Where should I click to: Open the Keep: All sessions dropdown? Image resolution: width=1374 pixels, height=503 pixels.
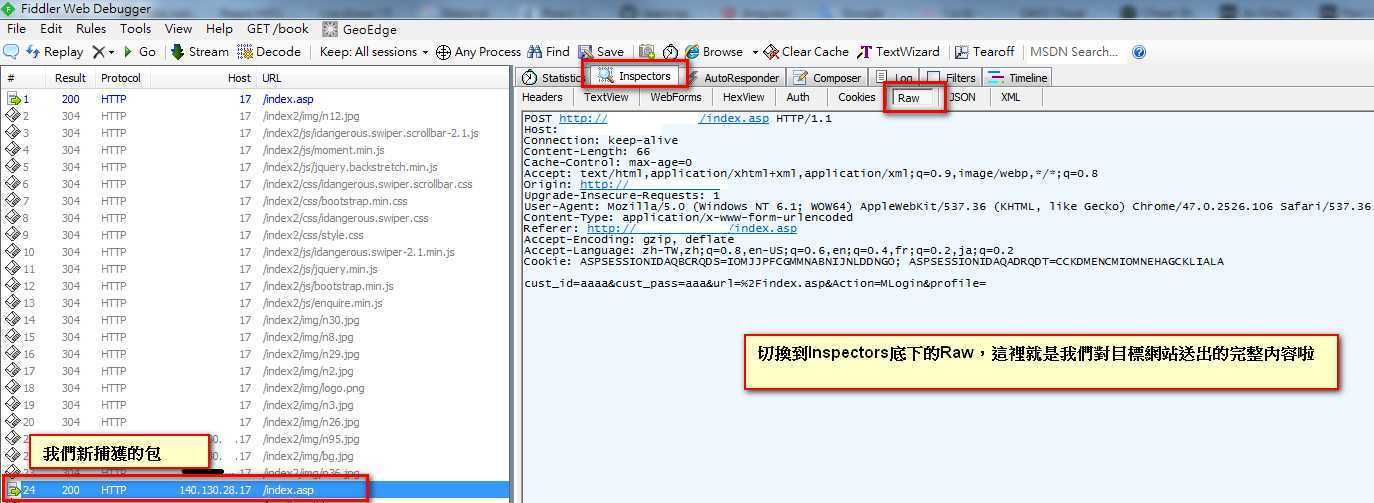pyautogui.click(x=374, y=52)
